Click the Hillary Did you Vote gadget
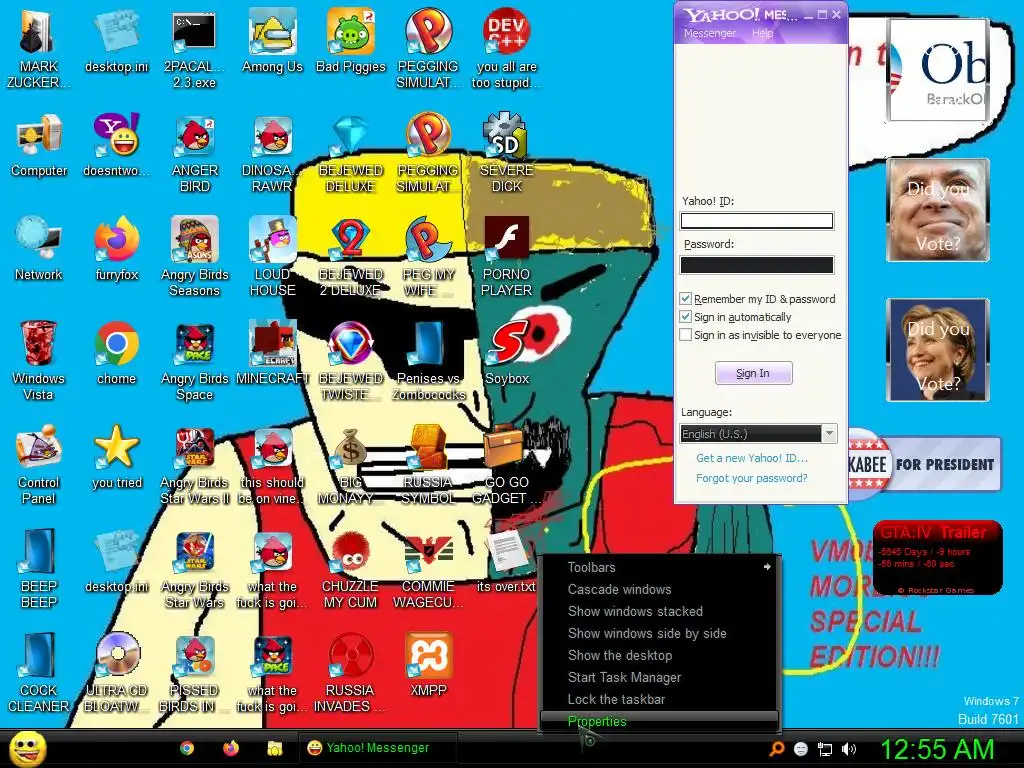Screen dimensions: 1024x768 coord(938,350)
